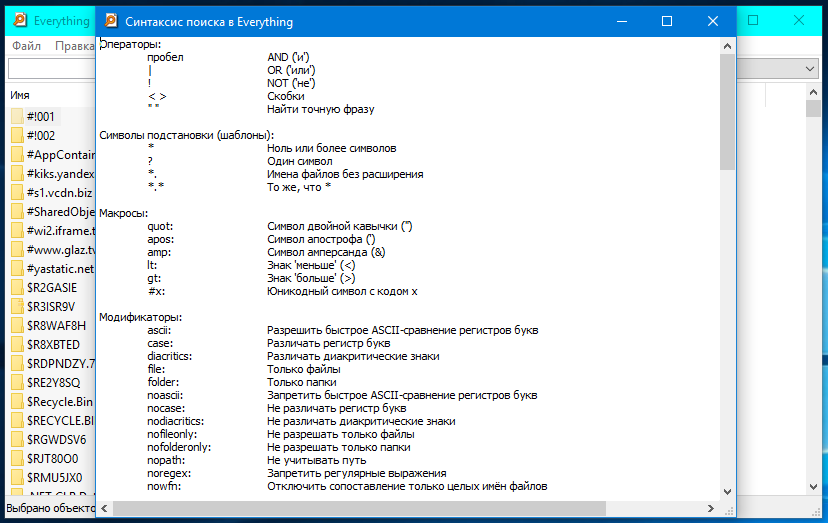The width and height of the screenshot is (828, 523).
Task: Close the search syntax window
Action: [x=713, y=21]
